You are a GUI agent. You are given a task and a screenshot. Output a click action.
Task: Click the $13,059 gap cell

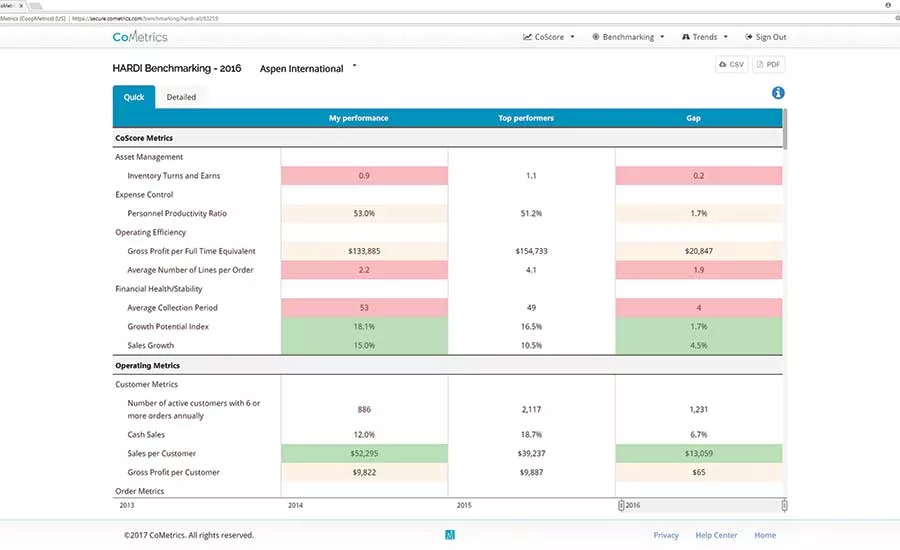(699, 453)
